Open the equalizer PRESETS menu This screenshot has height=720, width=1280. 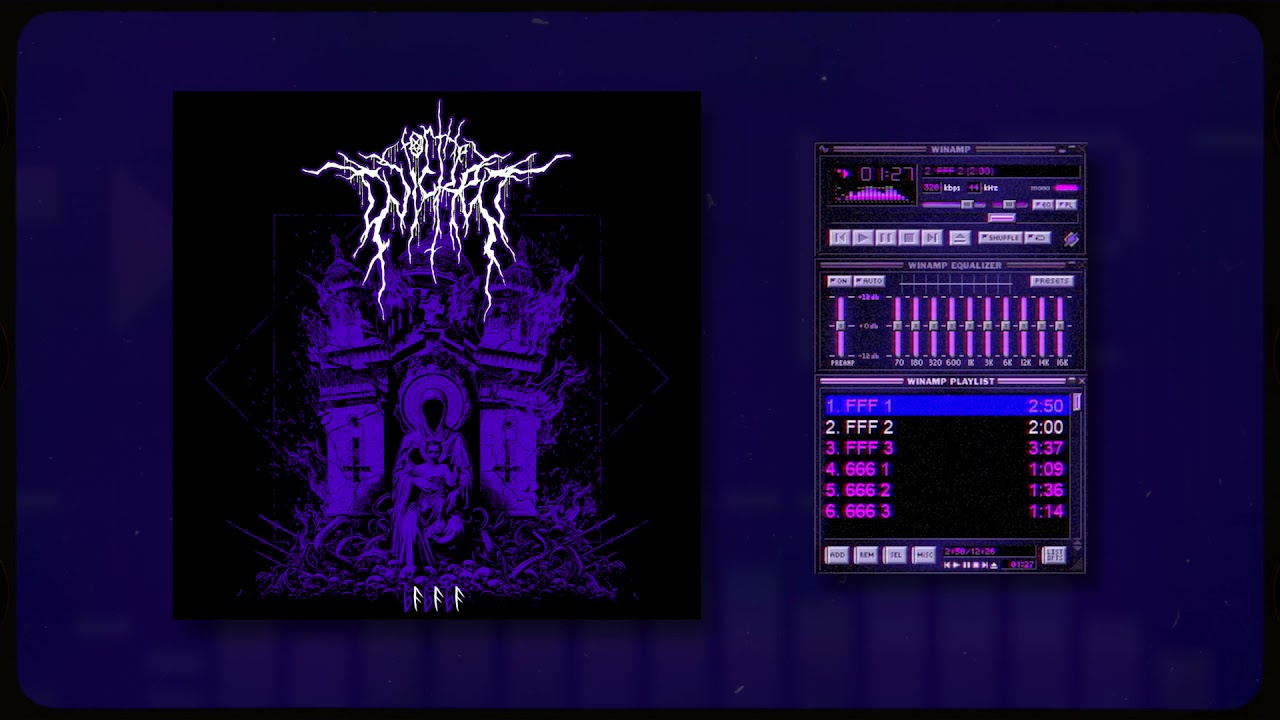click(x=1052, y=281)
